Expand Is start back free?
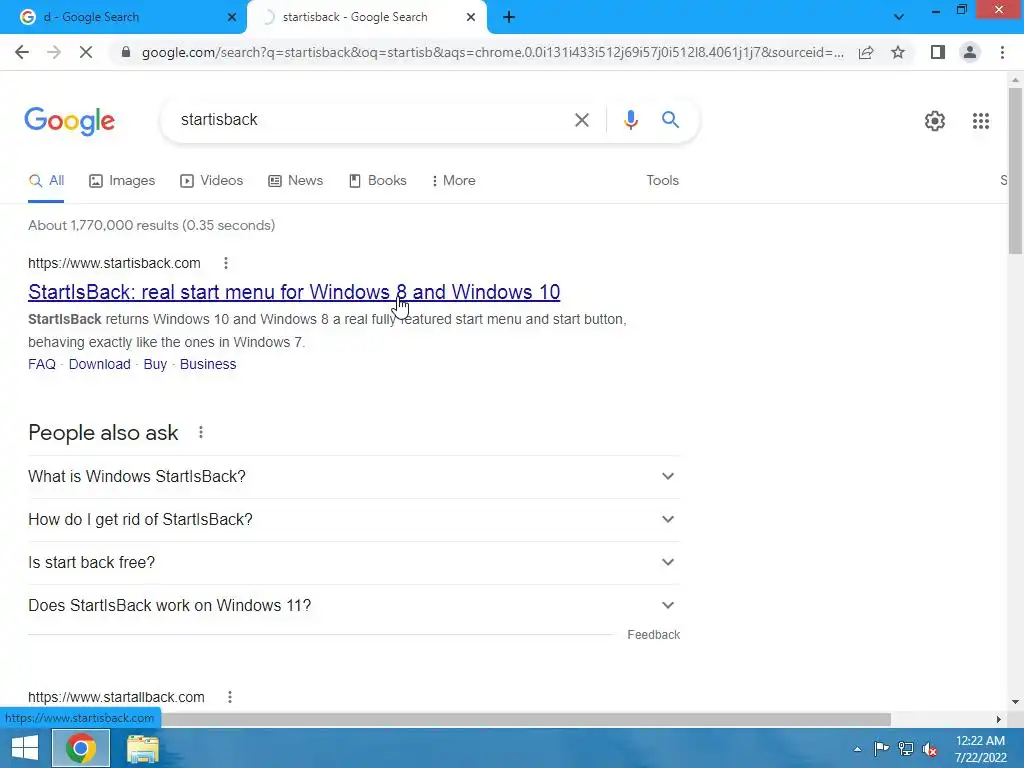 pos(354,562)
